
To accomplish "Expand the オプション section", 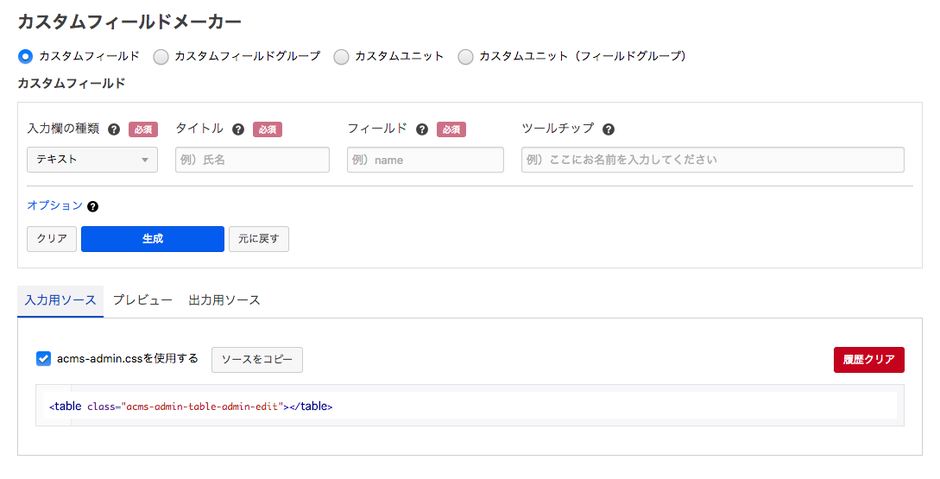I will coord(54,206).
